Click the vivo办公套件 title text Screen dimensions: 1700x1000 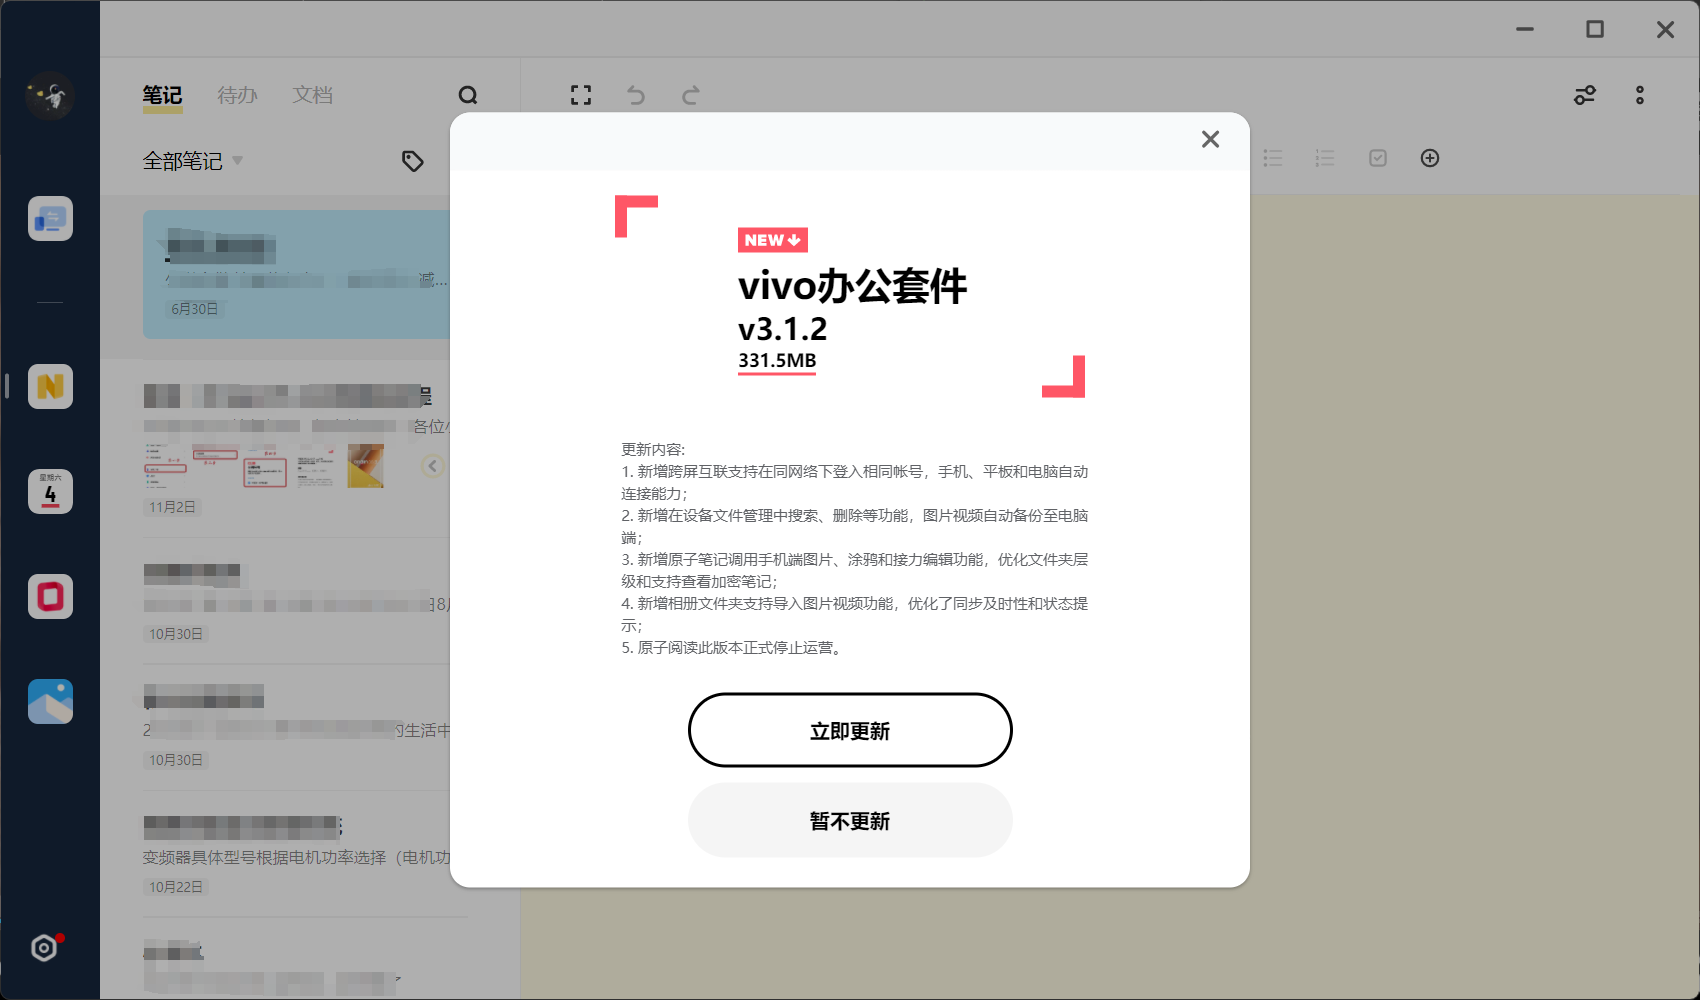tap(852, 286)
